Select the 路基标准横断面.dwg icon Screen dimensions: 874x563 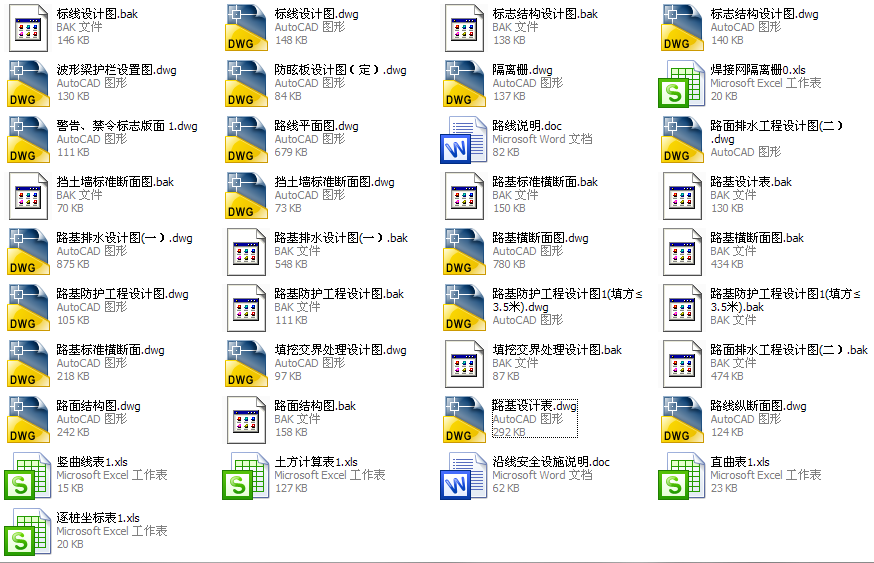pos(28,364)
